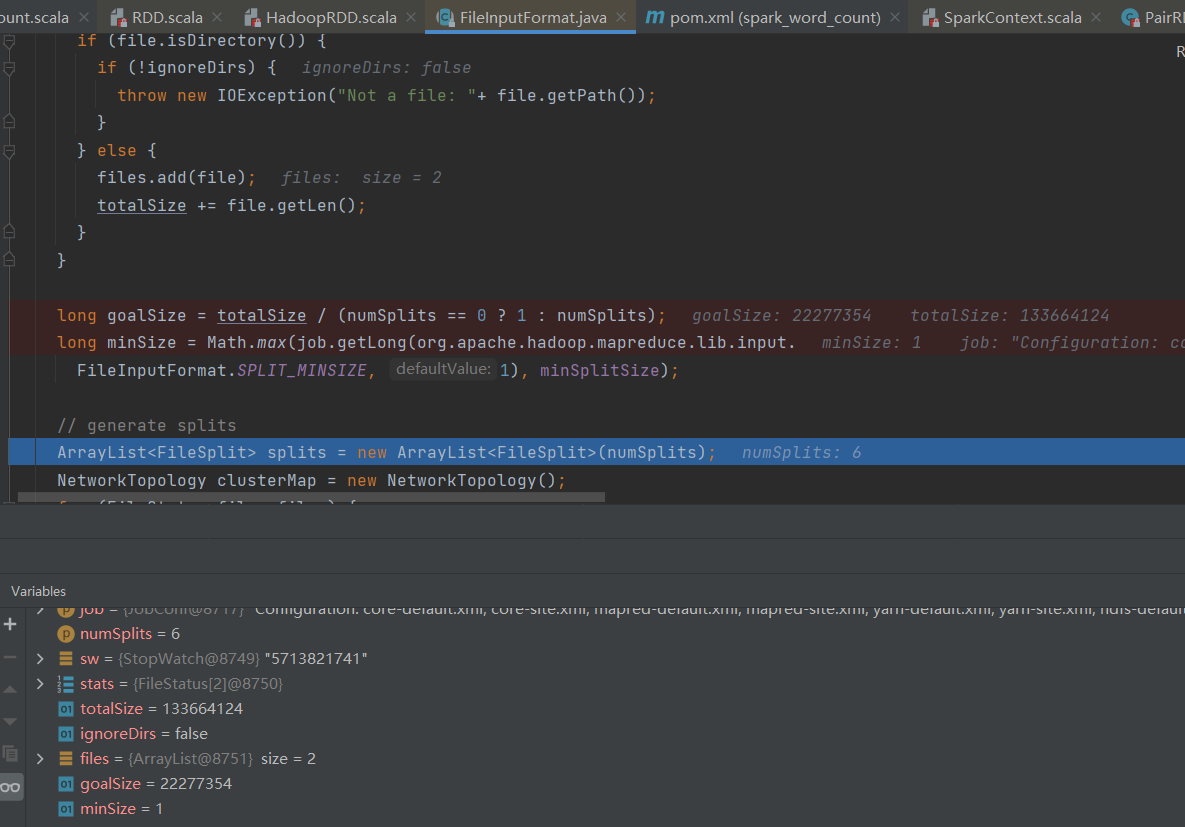Click the highlighted ArrayList<FileSplit> splits line

click(596, 452)
